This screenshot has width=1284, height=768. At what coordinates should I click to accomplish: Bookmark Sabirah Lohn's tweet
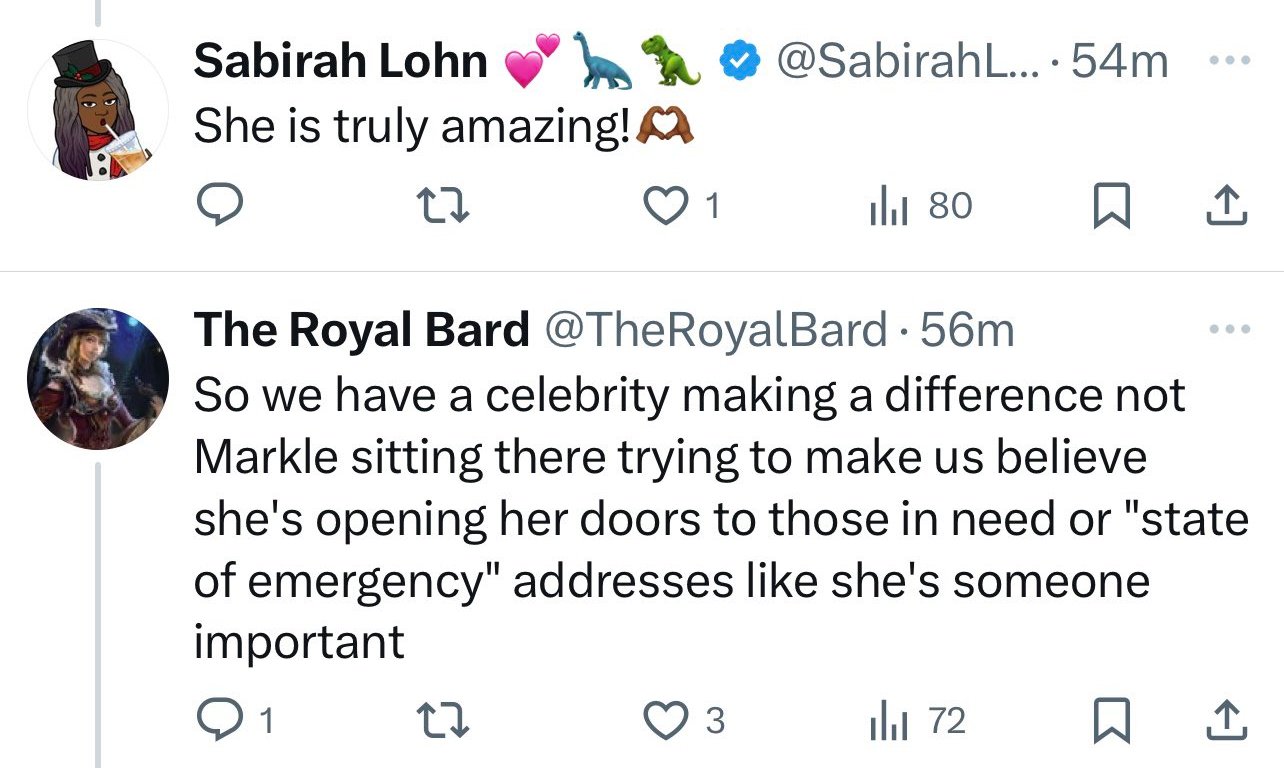coord(1103,206)
